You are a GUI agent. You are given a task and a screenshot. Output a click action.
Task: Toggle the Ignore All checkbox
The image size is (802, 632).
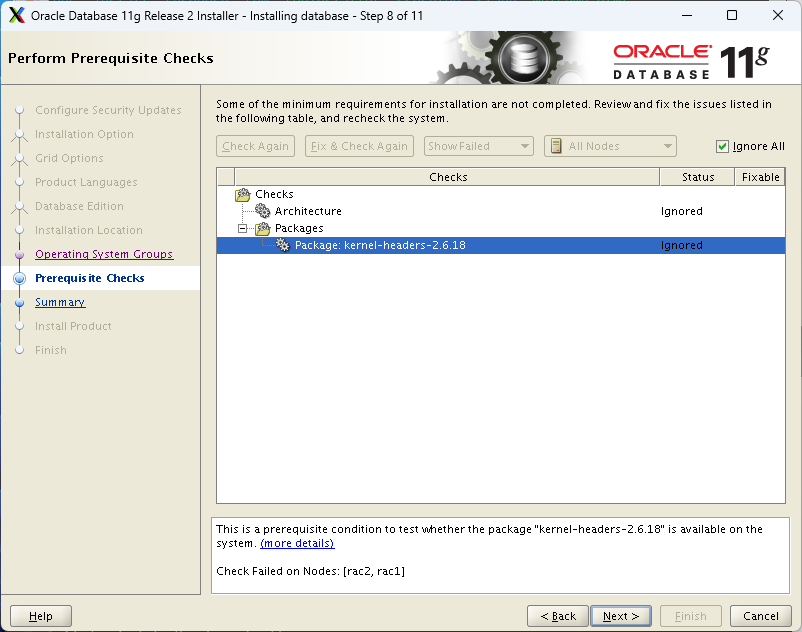722,146
